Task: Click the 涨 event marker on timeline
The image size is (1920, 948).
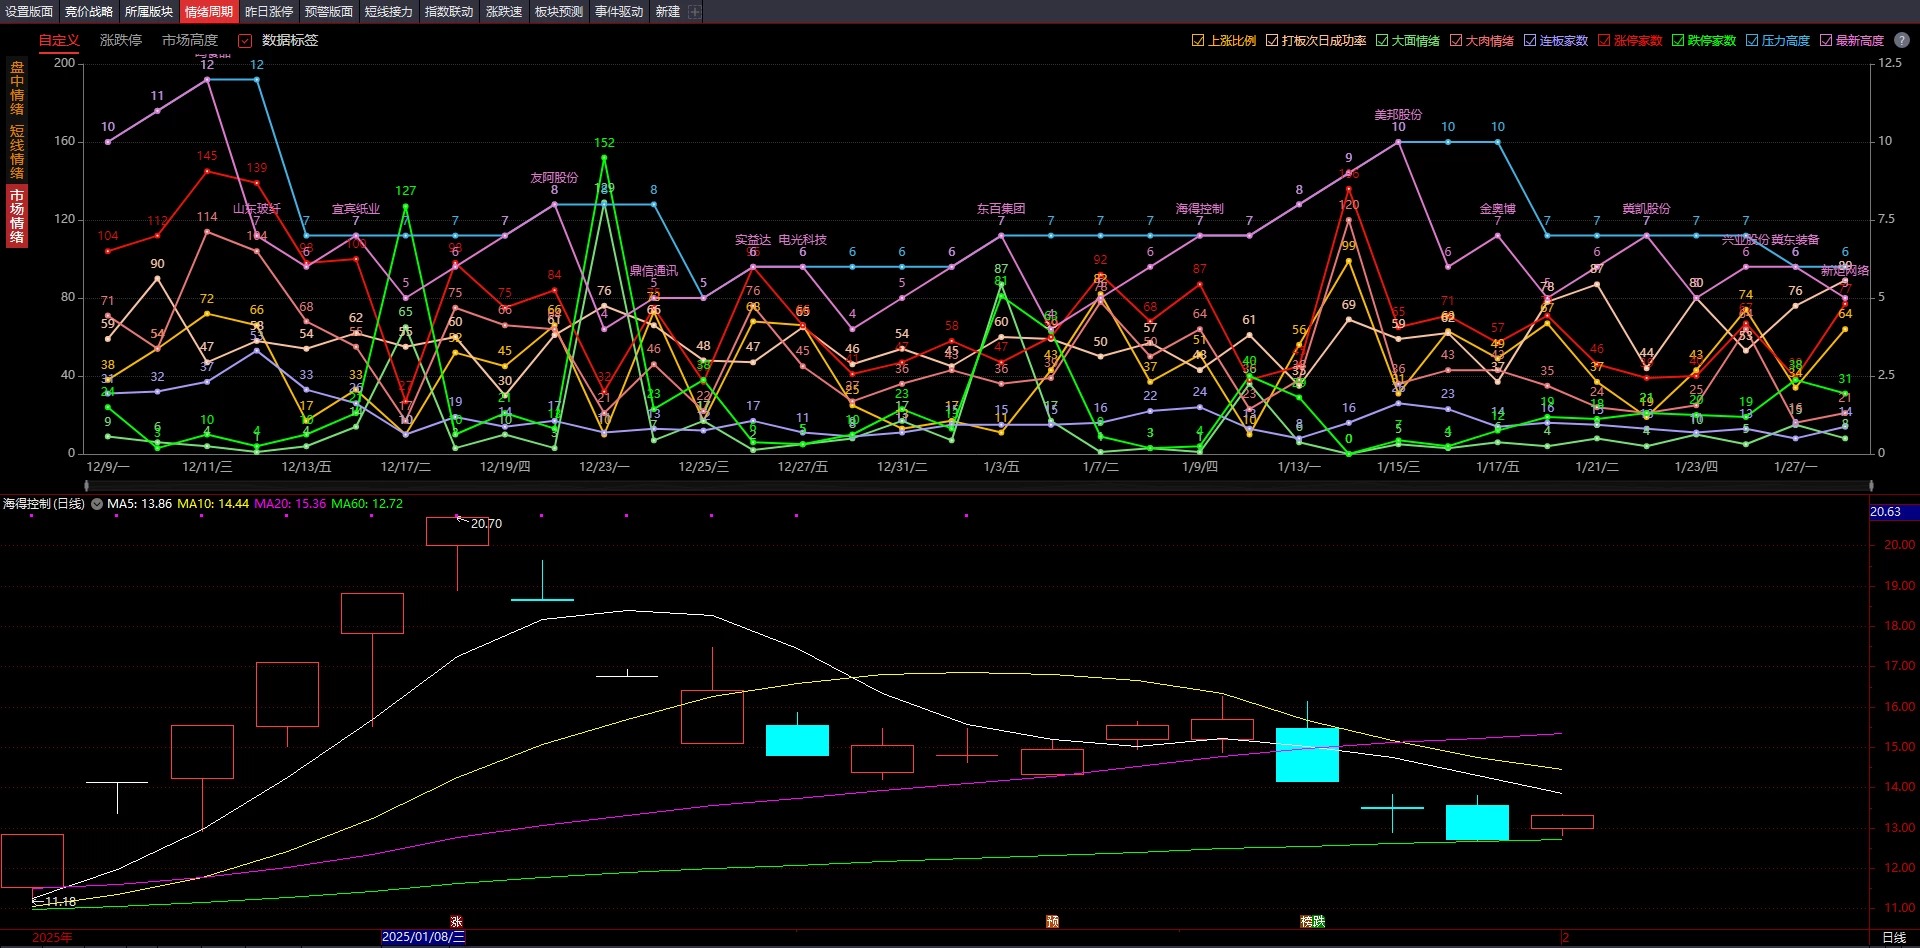Action: 456,922
